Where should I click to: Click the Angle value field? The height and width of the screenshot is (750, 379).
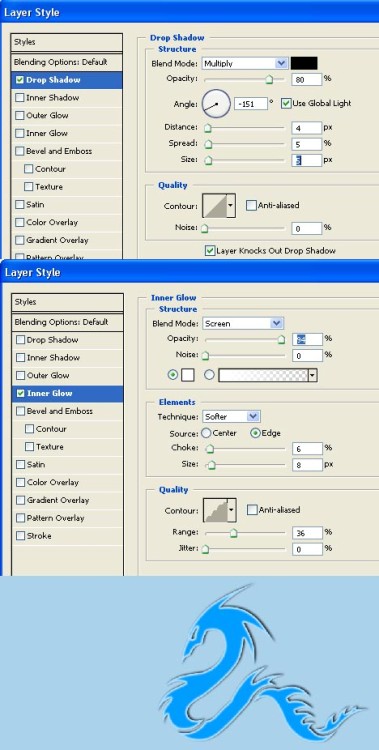coord(251,103)
